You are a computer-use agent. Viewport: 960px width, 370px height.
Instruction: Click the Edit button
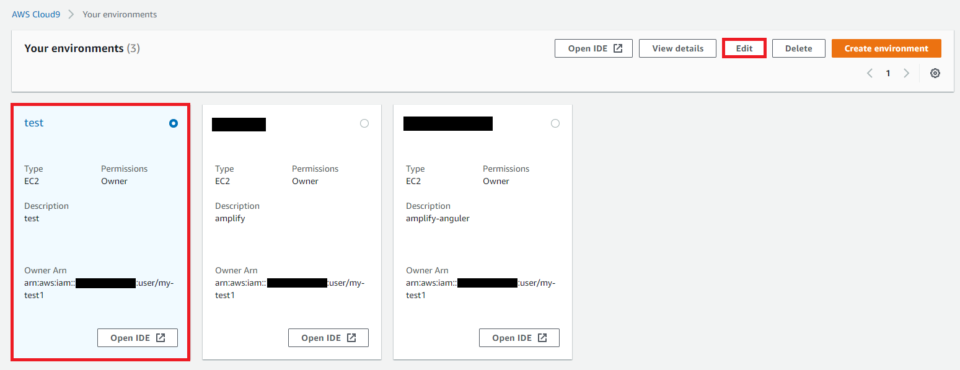click(x=744, y=48)
